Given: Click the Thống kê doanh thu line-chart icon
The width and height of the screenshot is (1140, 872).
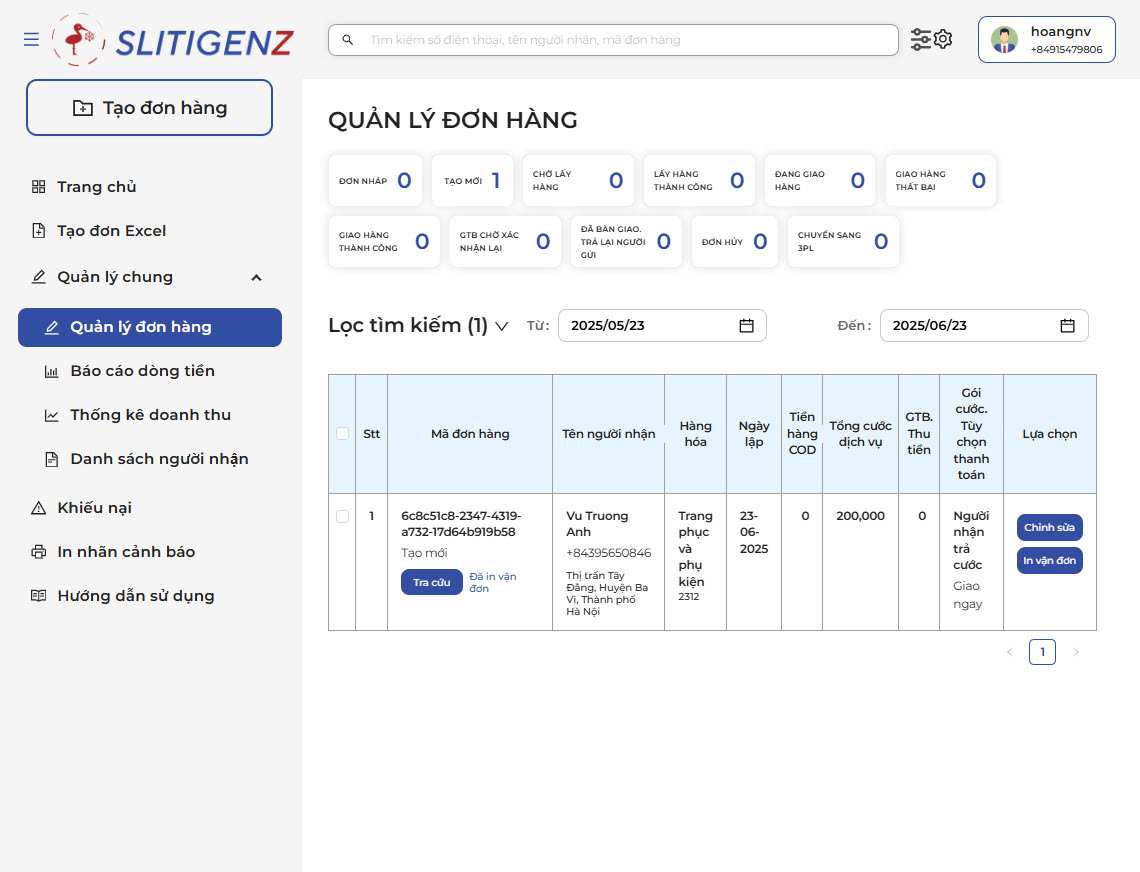Looking at the screenshot, I should pyautogui.click(x=52, y=415).
